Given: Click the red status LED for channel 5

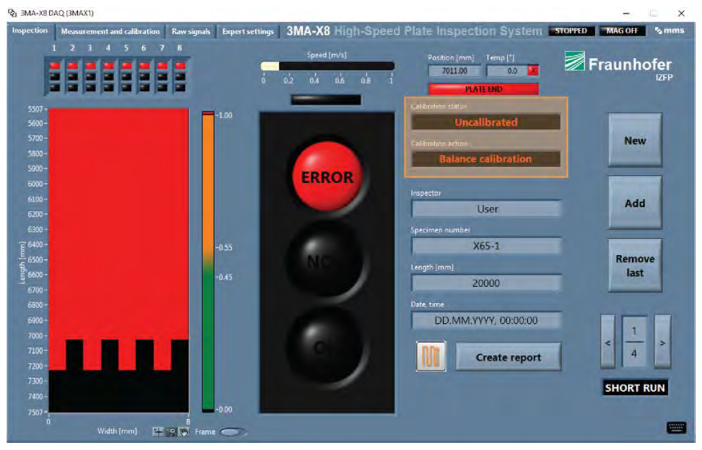Looking at the screenshot, I should click(x=126, y=66).
